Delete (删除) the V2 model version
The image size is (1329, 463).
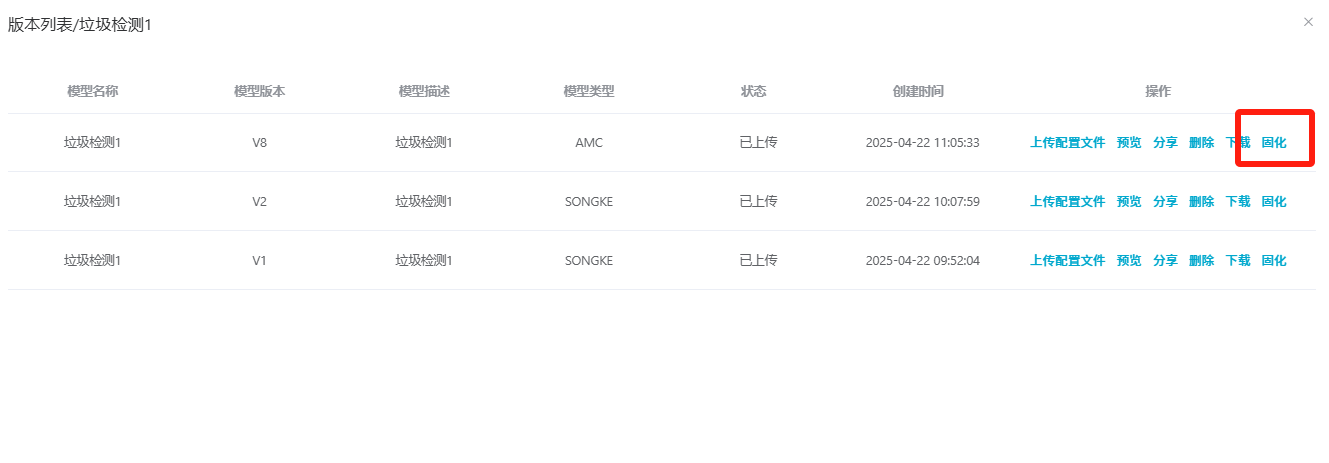click(1201, 202)
